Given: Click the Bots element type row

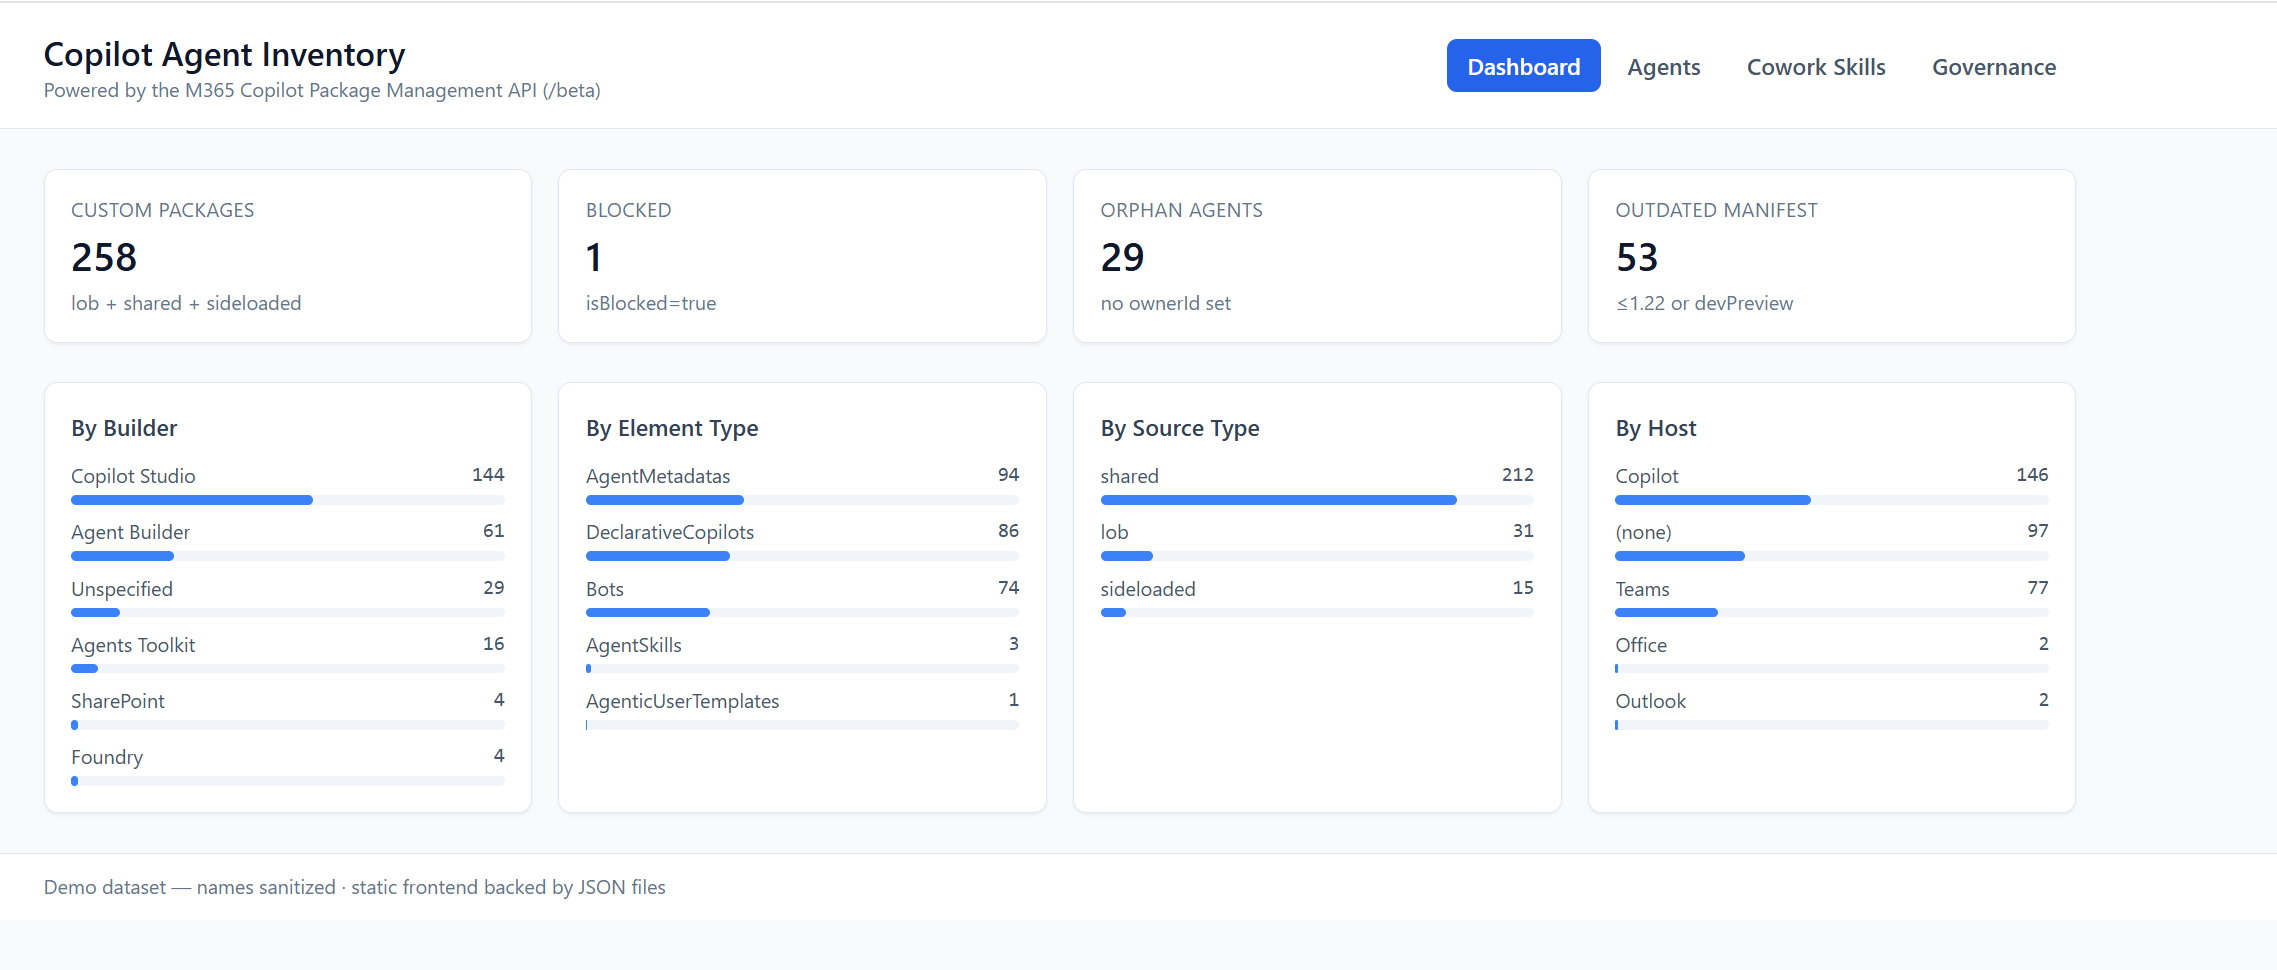Looking at the screenshot, I should [802, 598].
